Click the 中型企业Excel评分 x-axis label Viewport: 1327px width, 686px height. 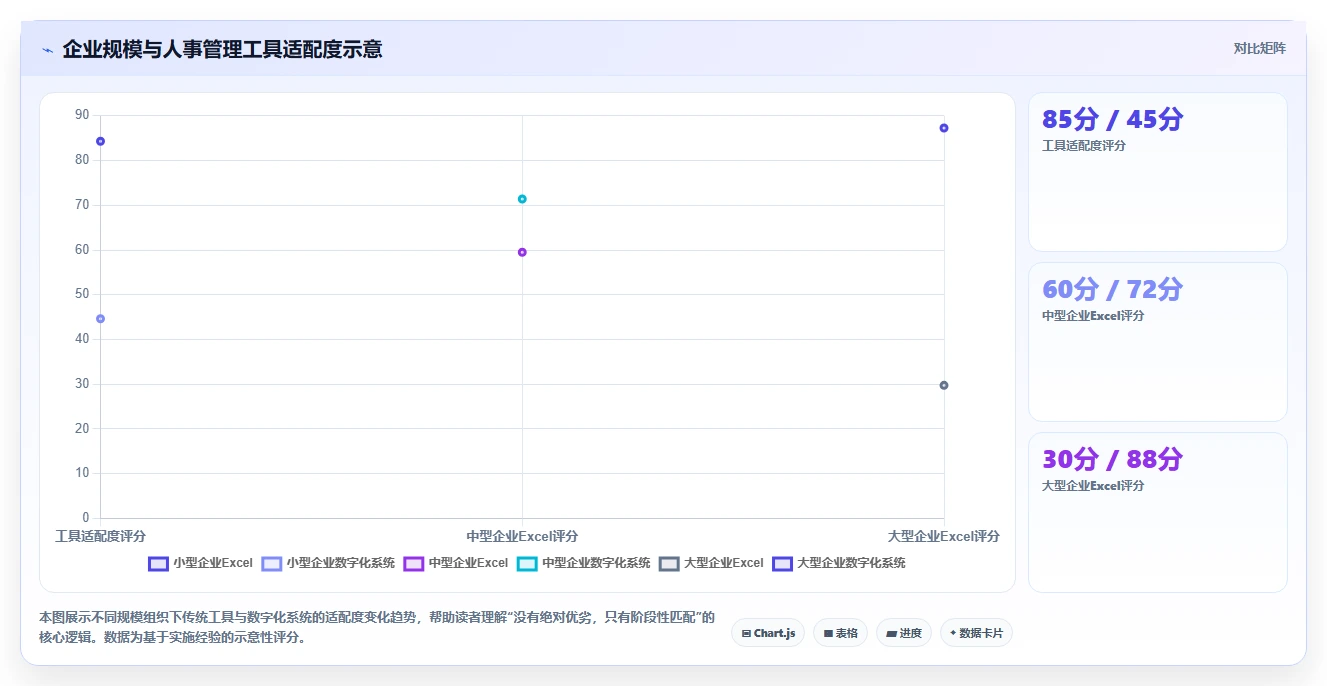[522, 536]
